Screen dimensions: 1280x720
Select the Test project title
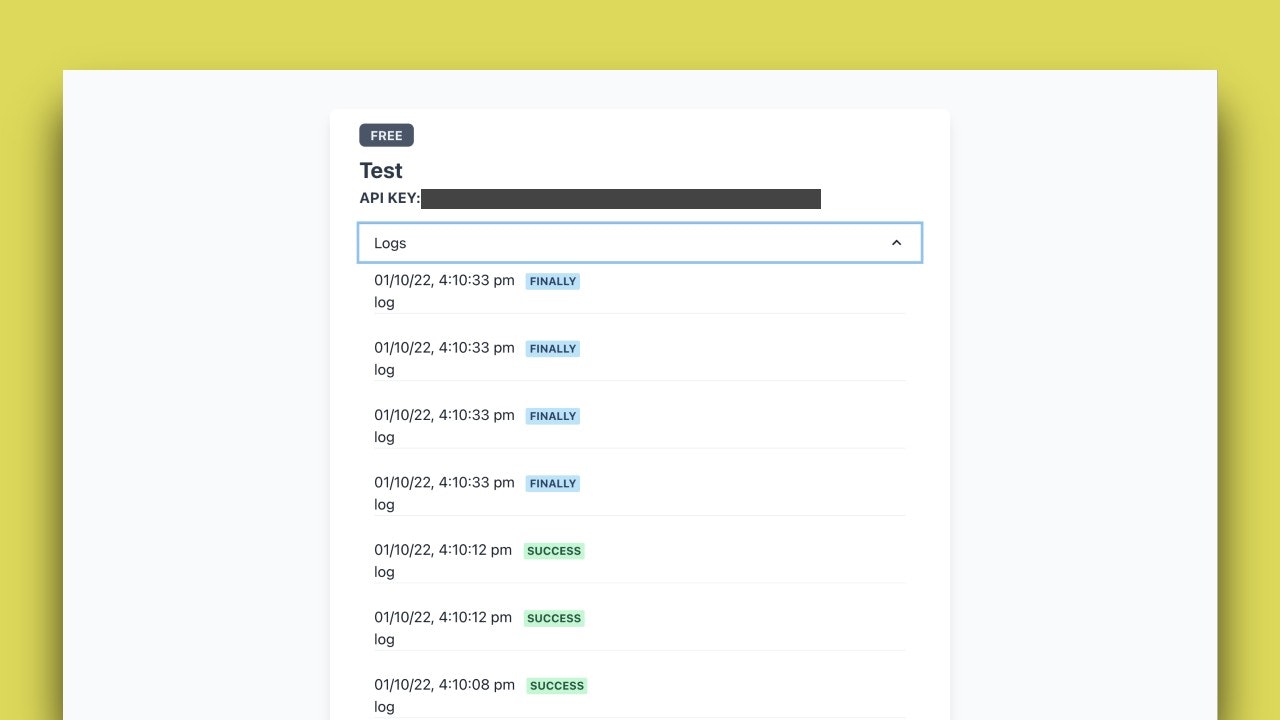point(381,170)
